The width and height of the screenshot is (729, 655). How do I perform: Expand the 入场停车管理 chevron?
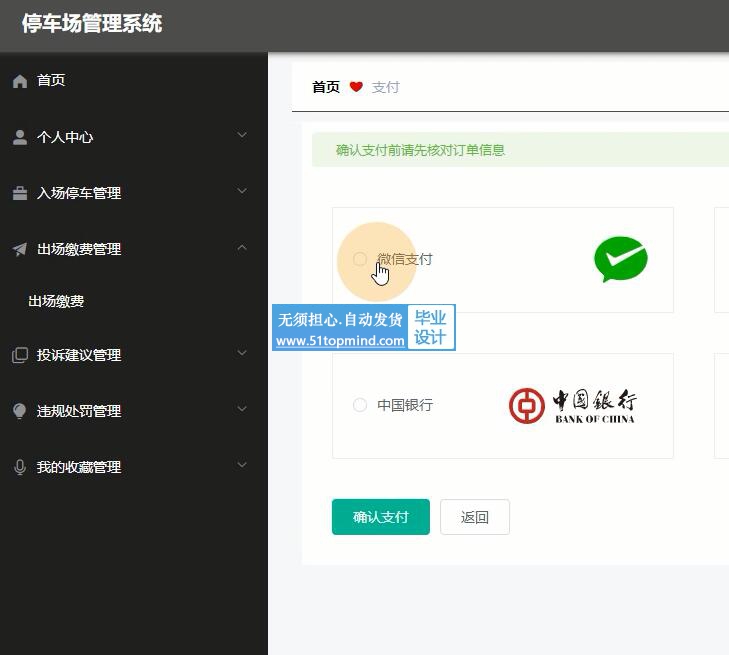point(242,191)
